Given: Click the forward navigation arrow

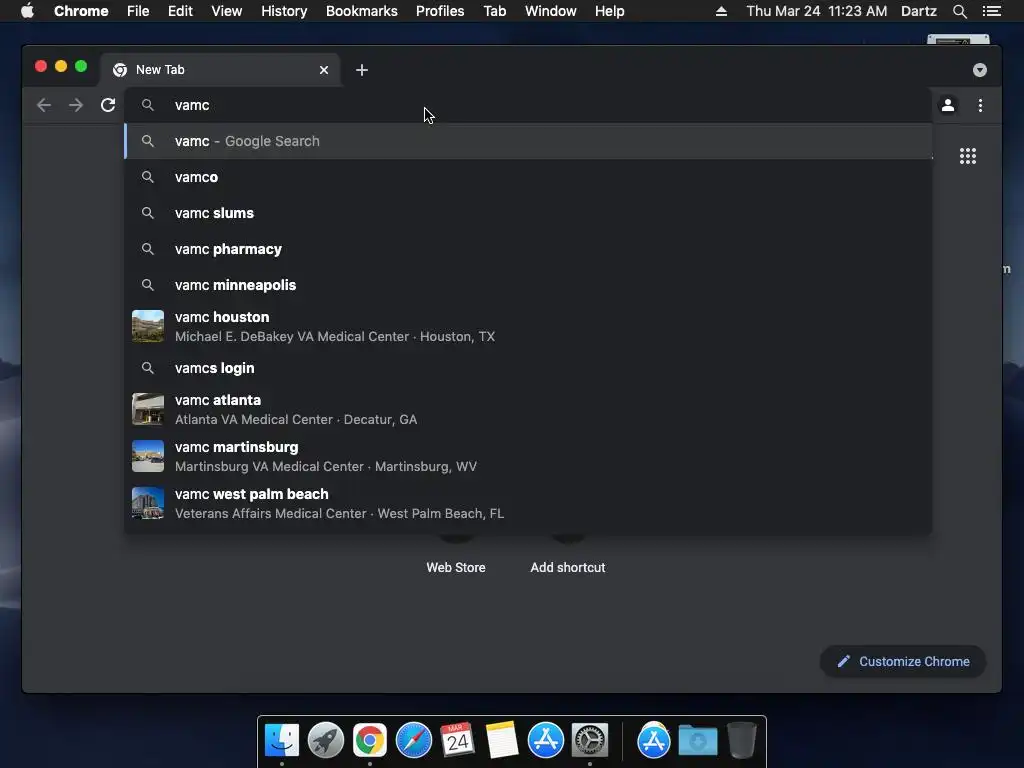Looking at the screenshot, I should [x=76, y=105].
